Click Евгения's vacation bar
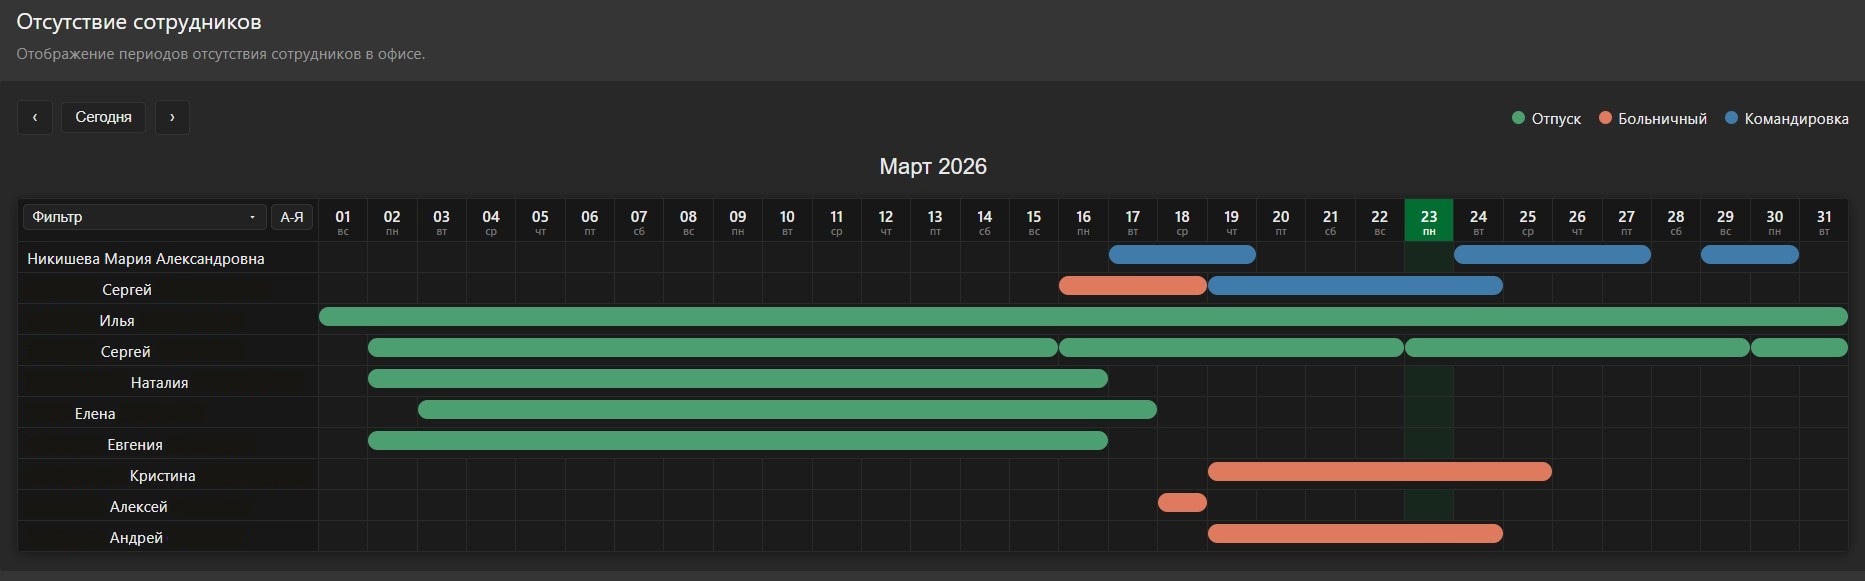 pyautogui.click(x=737, y=441)
